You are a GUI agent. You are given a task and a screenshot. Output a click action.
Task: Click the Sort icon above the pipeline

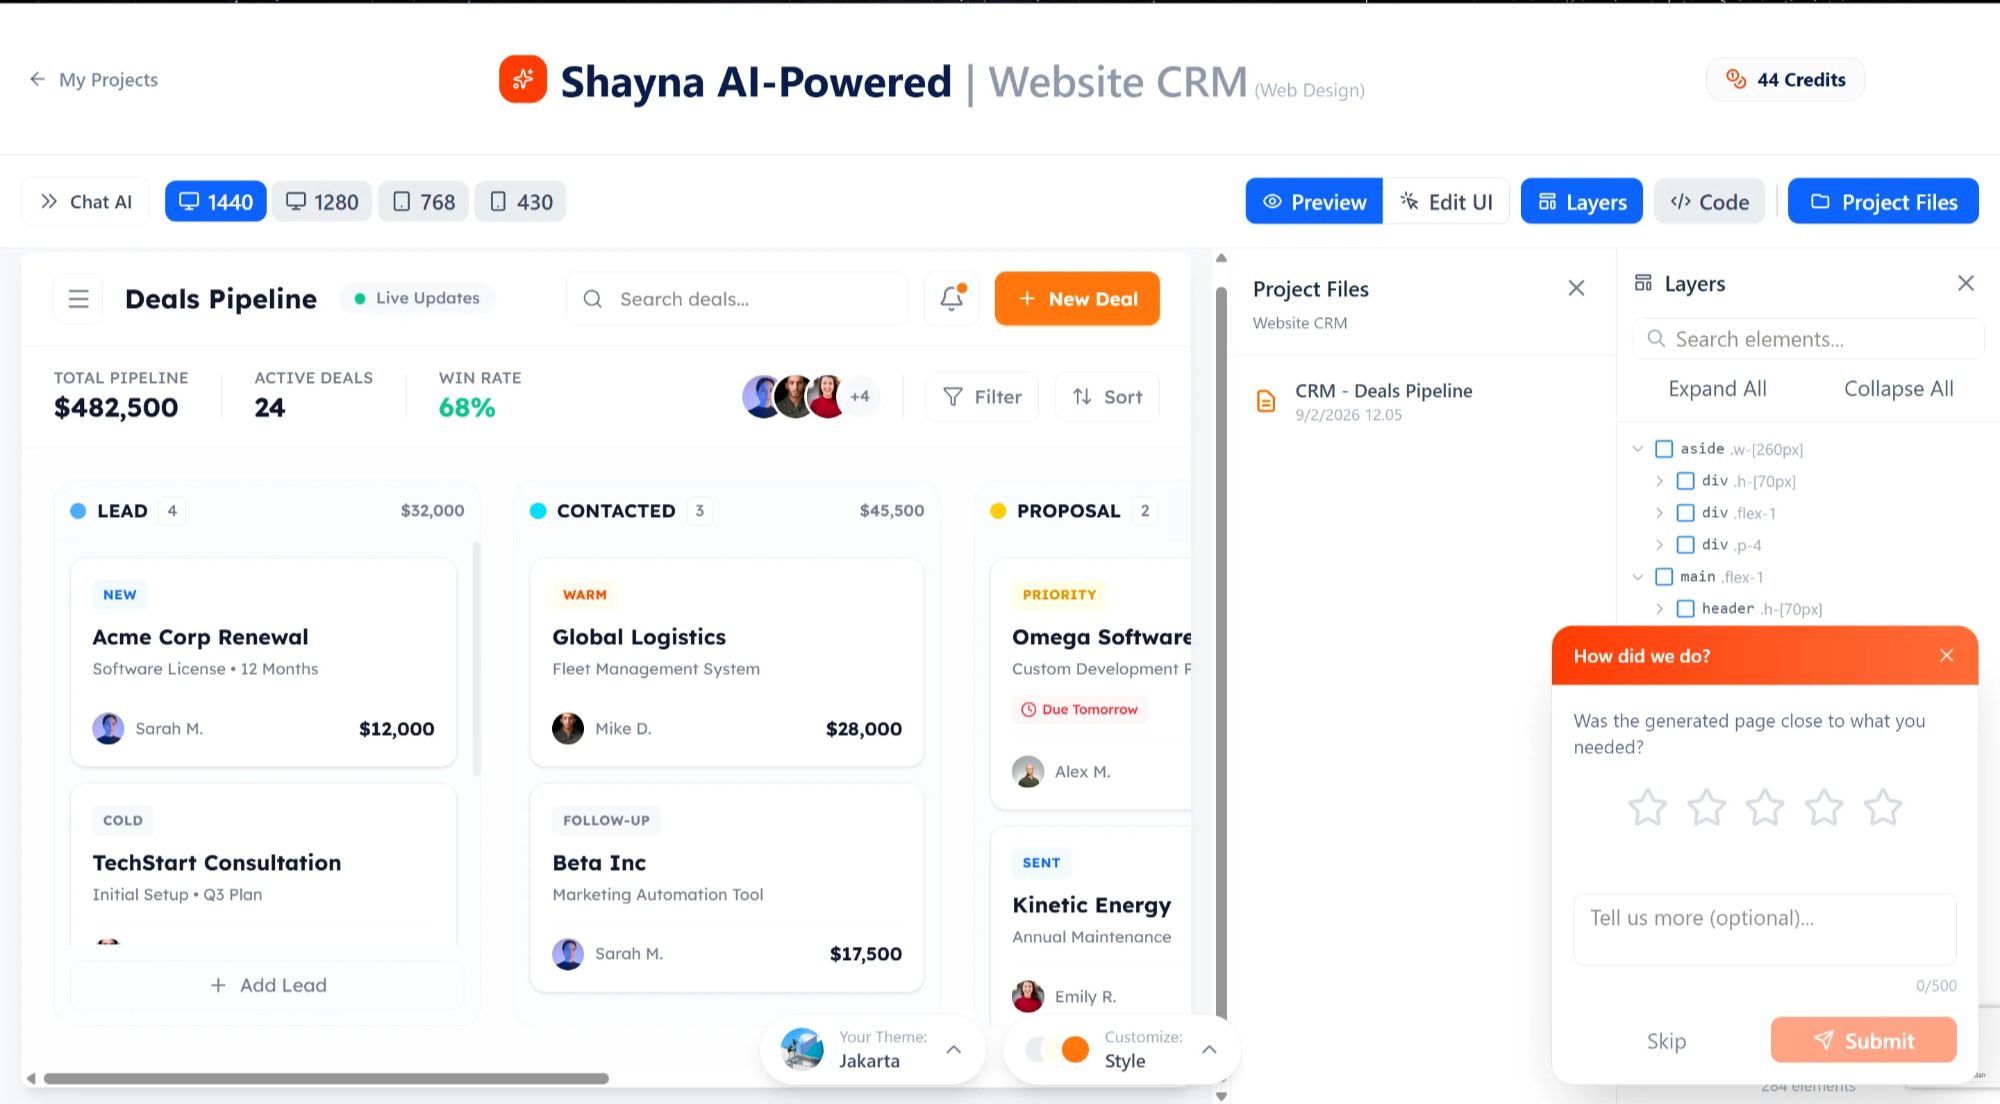pos(1083,396)
